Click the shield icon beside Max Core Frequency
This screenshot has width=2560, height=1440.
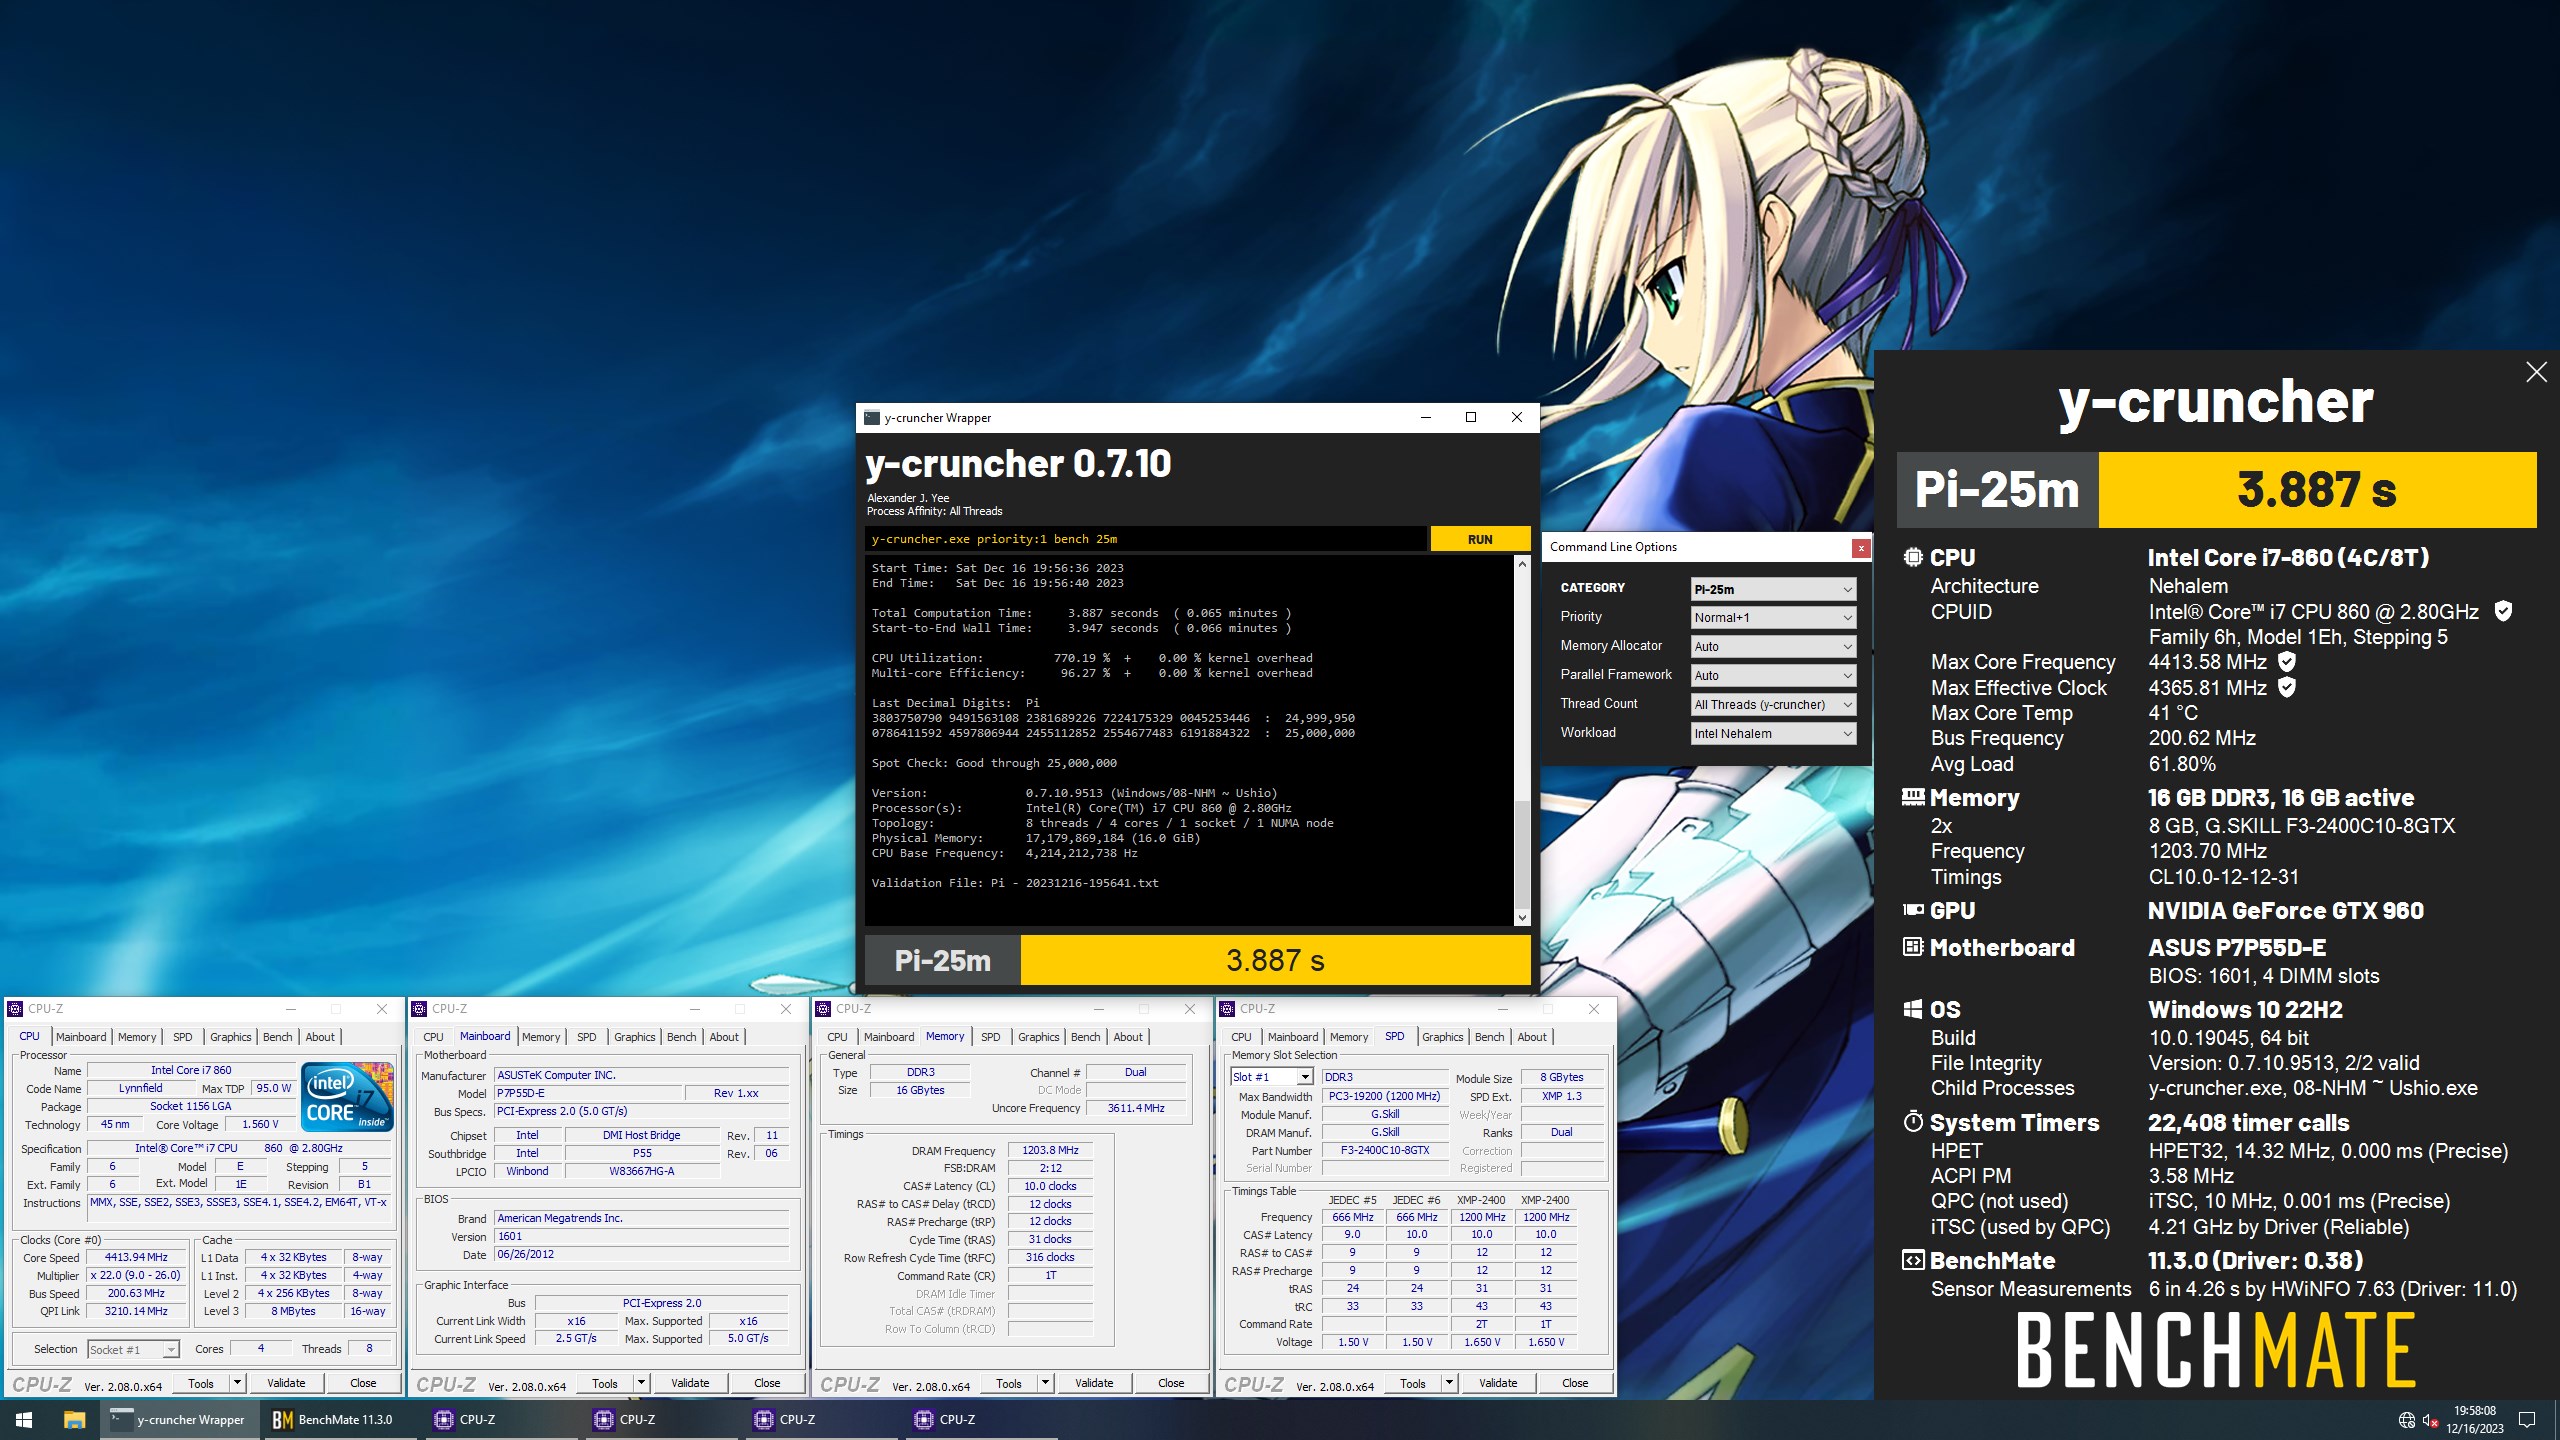pyautogui.click(x=2287, y=661)
